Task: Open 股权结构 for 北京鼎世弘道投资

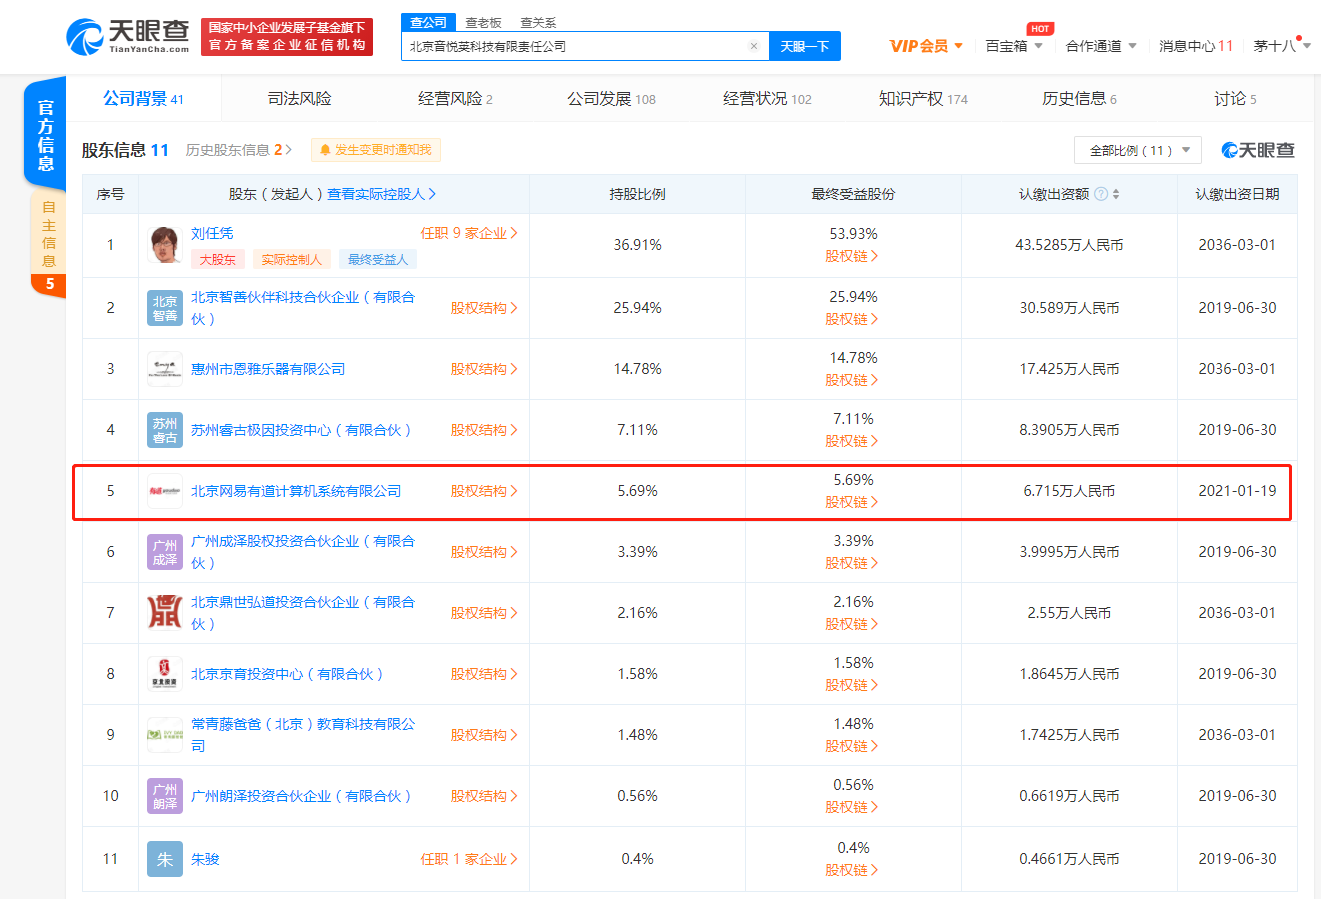Action: 484,613
